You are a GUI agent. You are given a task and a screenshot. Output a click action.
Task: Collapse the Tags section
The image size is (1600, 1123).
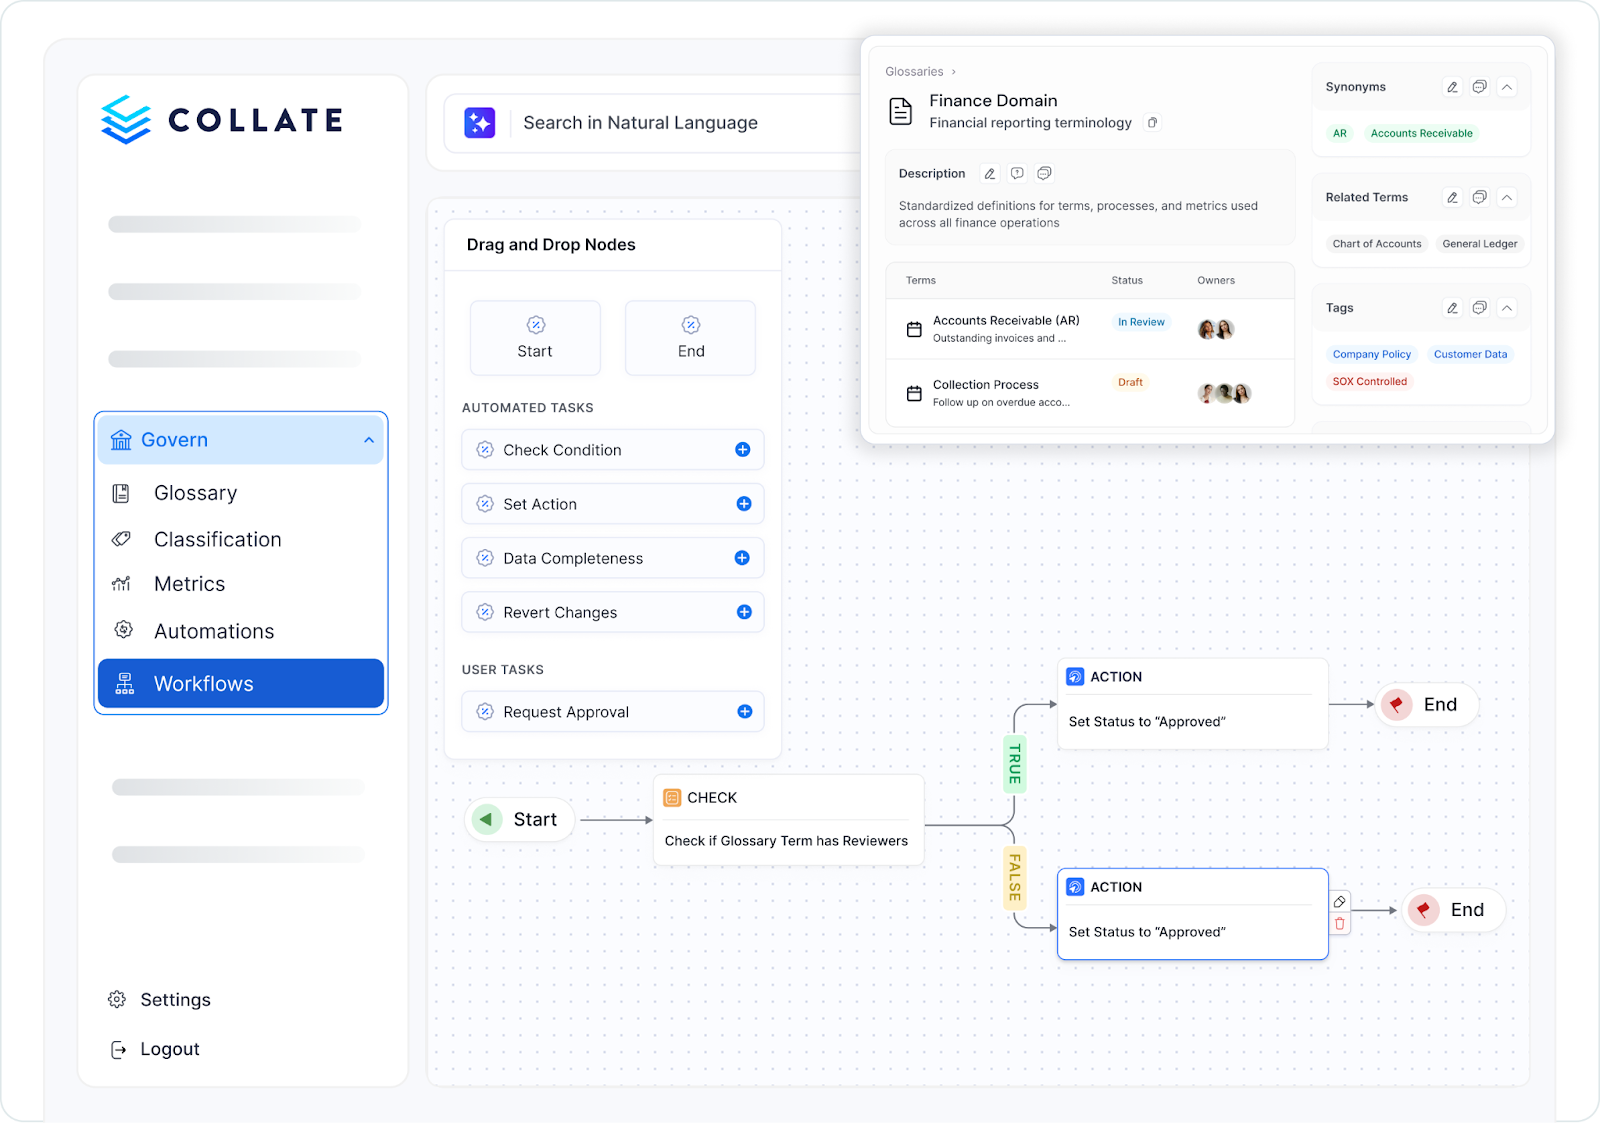click(x=1507, y=308)
